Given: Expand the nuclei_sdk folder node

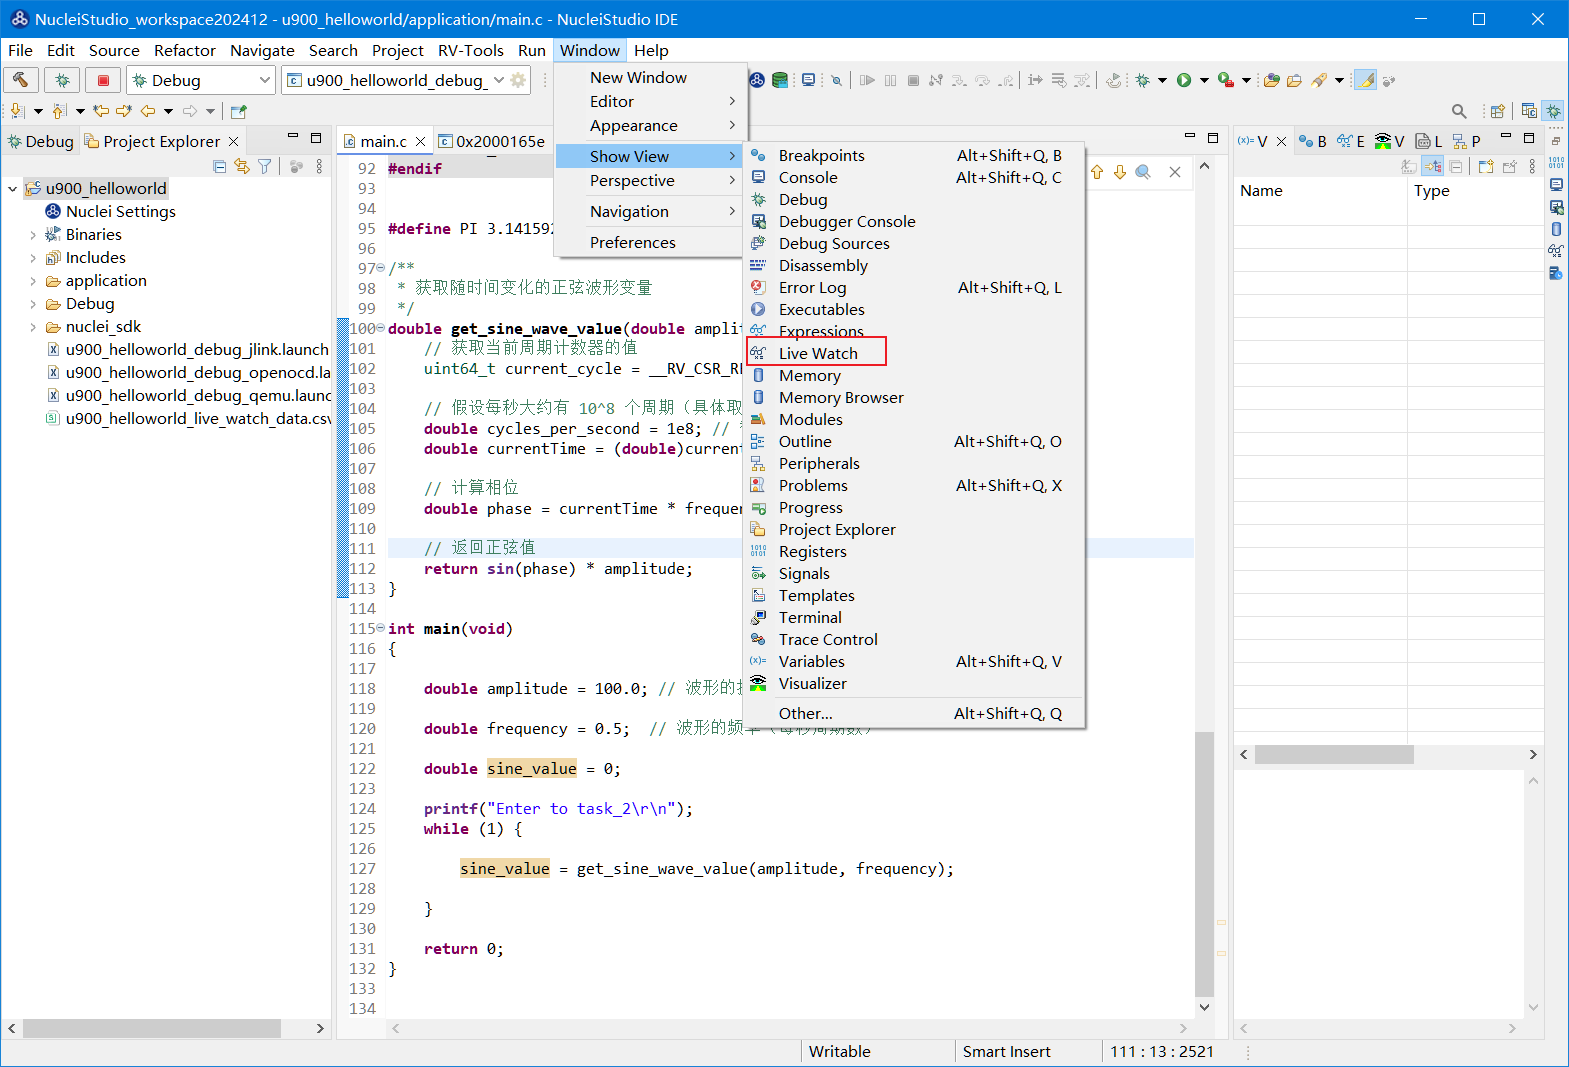Looking at the screenshot, I should tap(33, 327).
